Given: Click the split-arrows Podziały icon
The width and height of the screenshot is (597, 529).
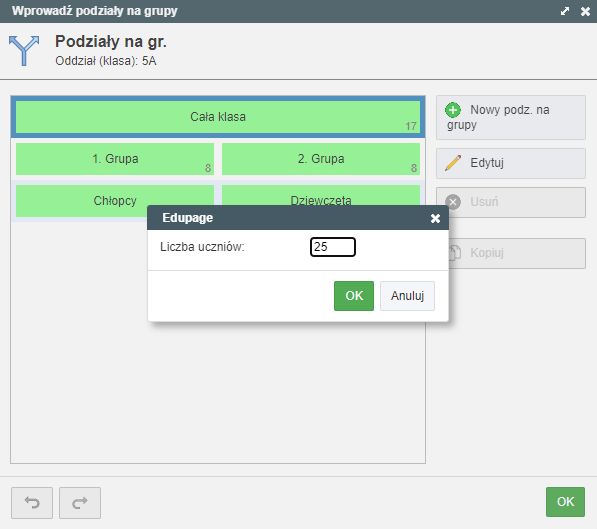Looking at the screenshot, I should click(x=24, y=51).
